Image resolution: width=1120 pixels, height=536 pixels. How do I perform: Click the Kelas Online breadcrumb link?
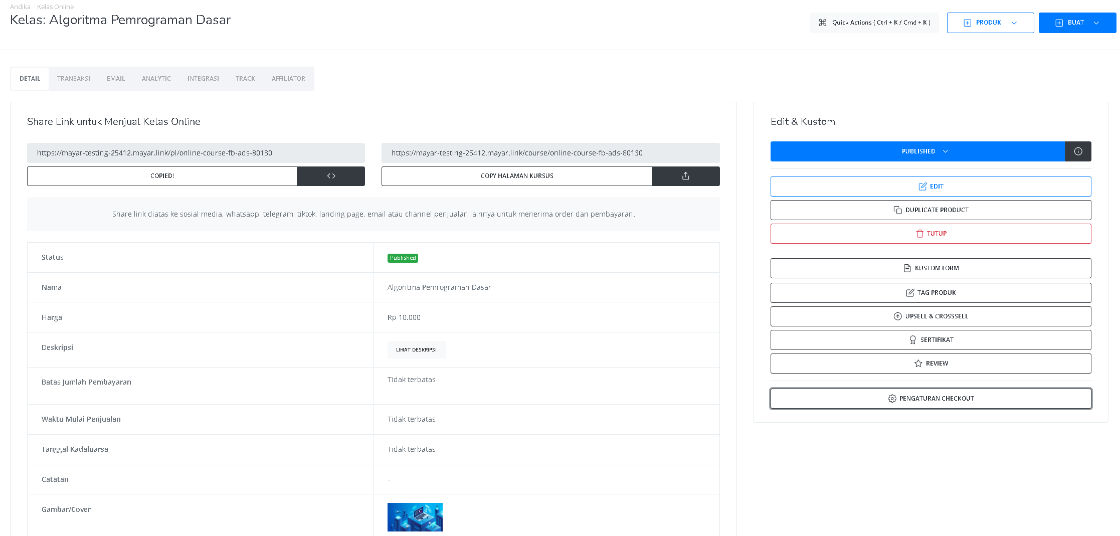(55, 6)
